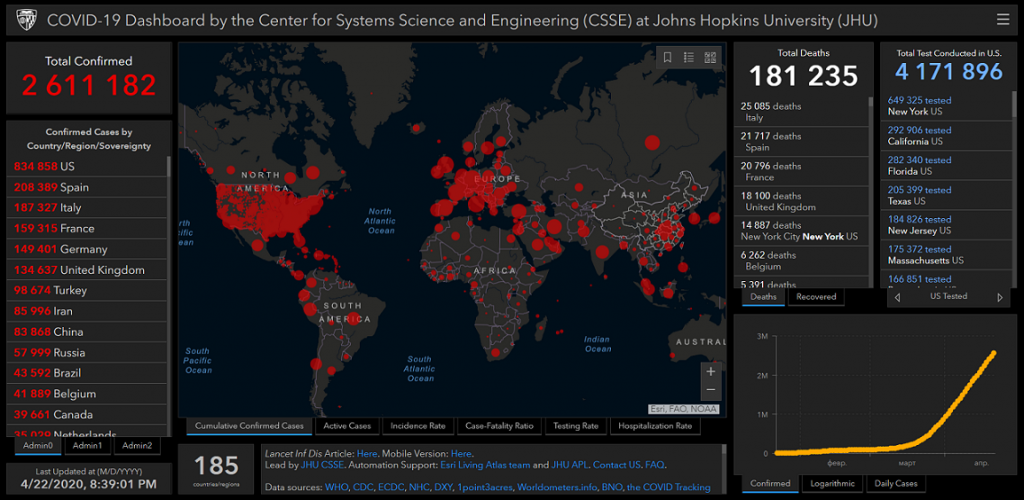Image resolution: width=1024 pixels, height=500 pixels.
Task: Select the 39 661 Canada row
Action: coord(88,414)
